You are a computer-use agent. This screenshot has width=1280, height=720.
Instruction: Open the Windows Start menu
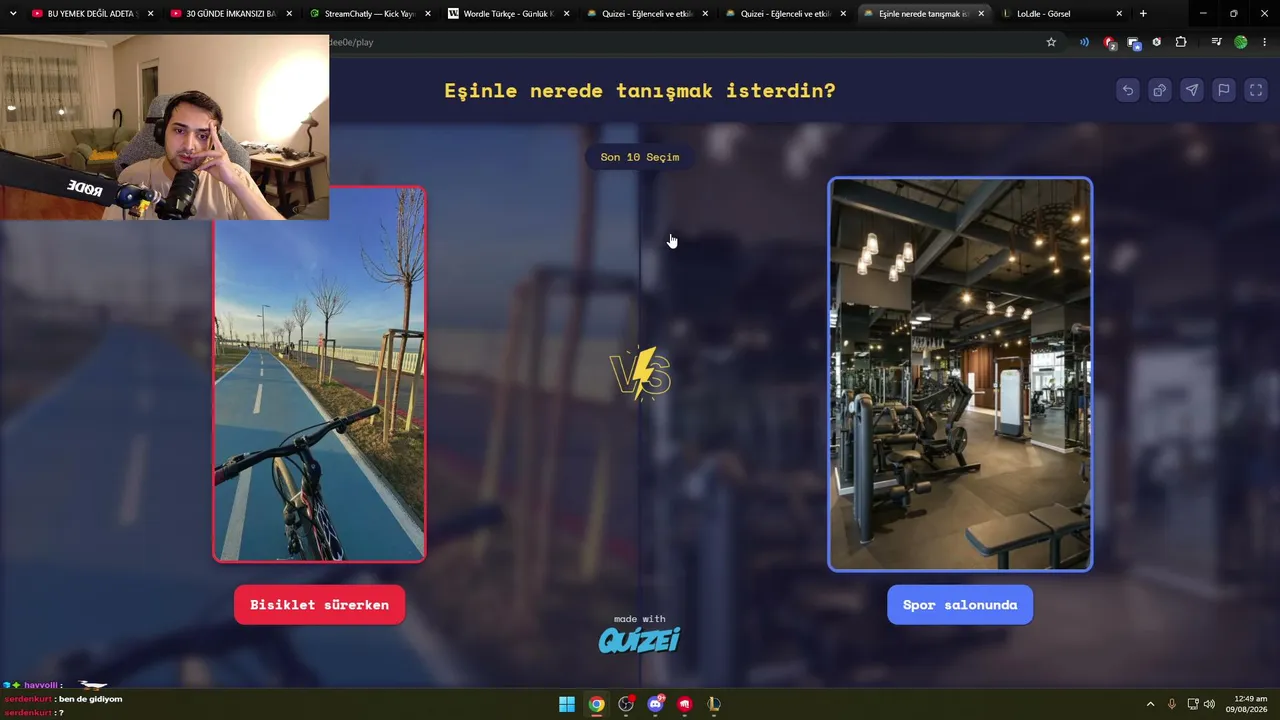click(x=567, y=704)
